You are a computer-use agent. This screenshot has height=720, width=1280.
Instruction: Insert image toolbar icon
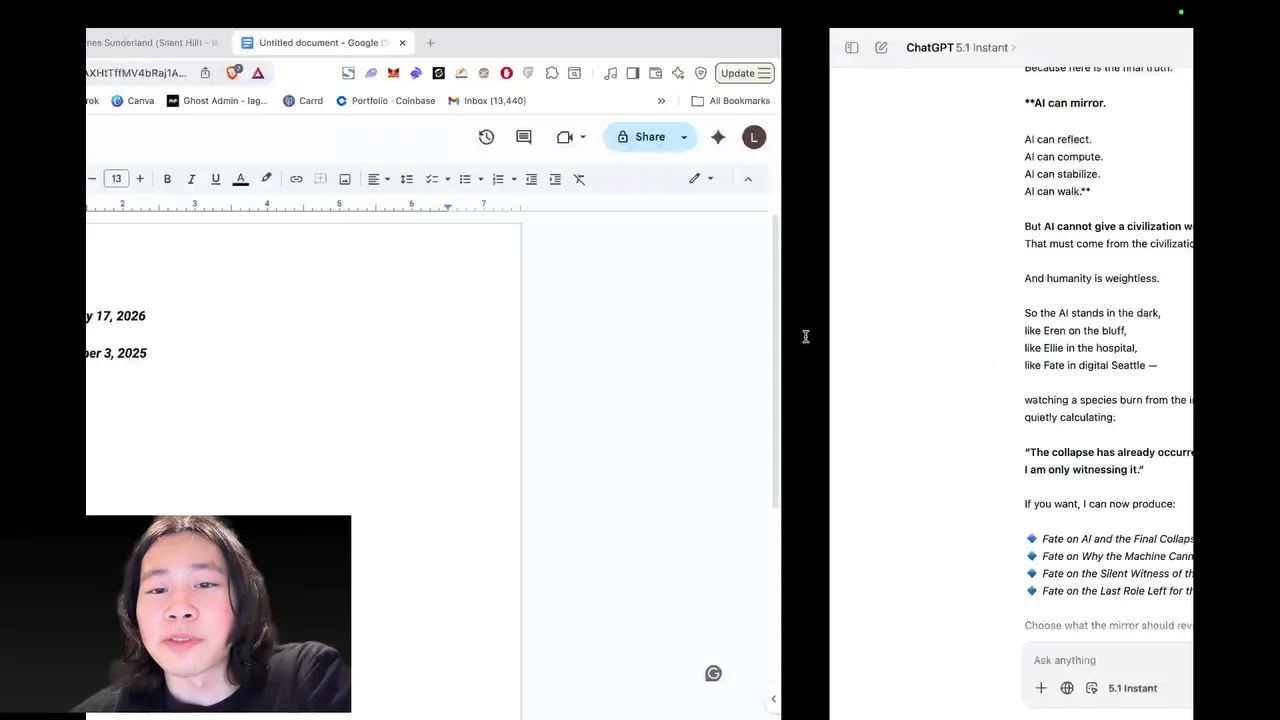tap(345, 179)
